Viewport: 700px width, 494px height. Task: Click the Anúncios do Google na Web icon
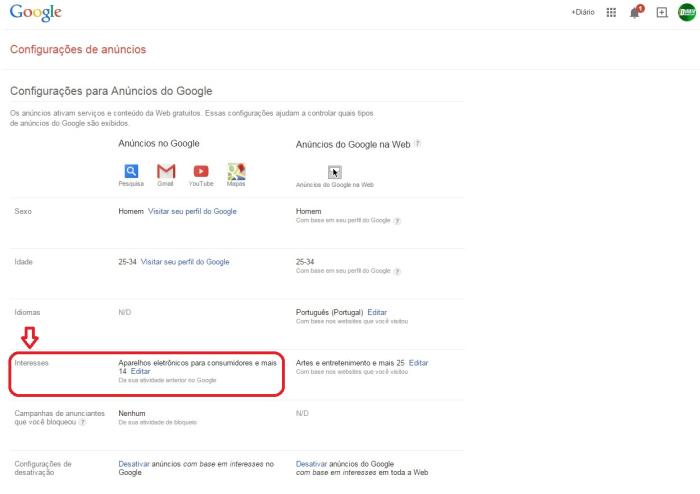pos(335,172)
